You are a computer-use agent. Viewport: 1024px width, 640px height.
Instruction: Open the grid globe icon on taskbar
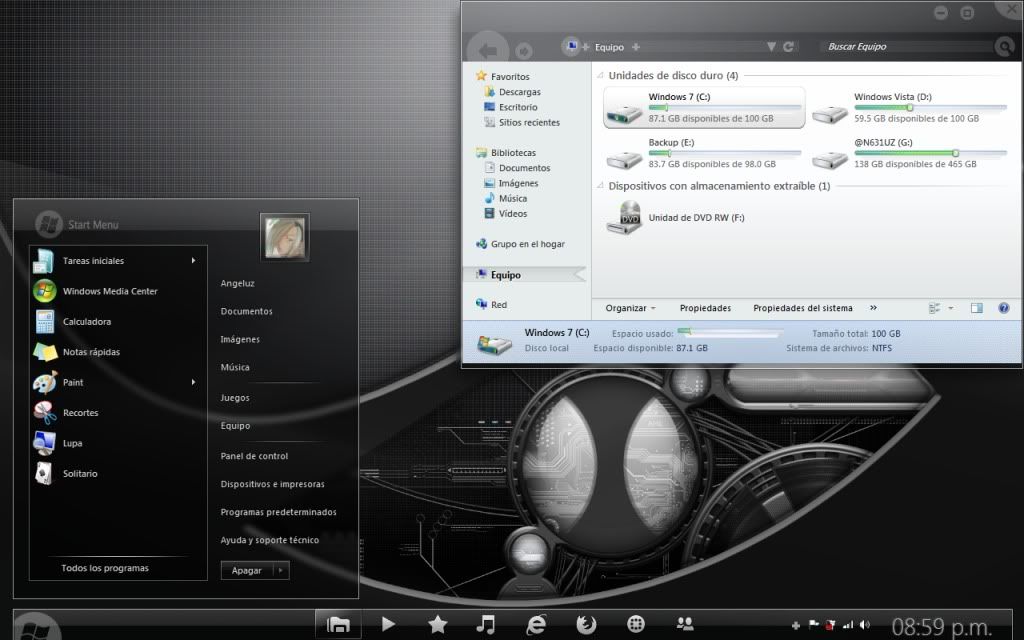click(x=635, y=624)
